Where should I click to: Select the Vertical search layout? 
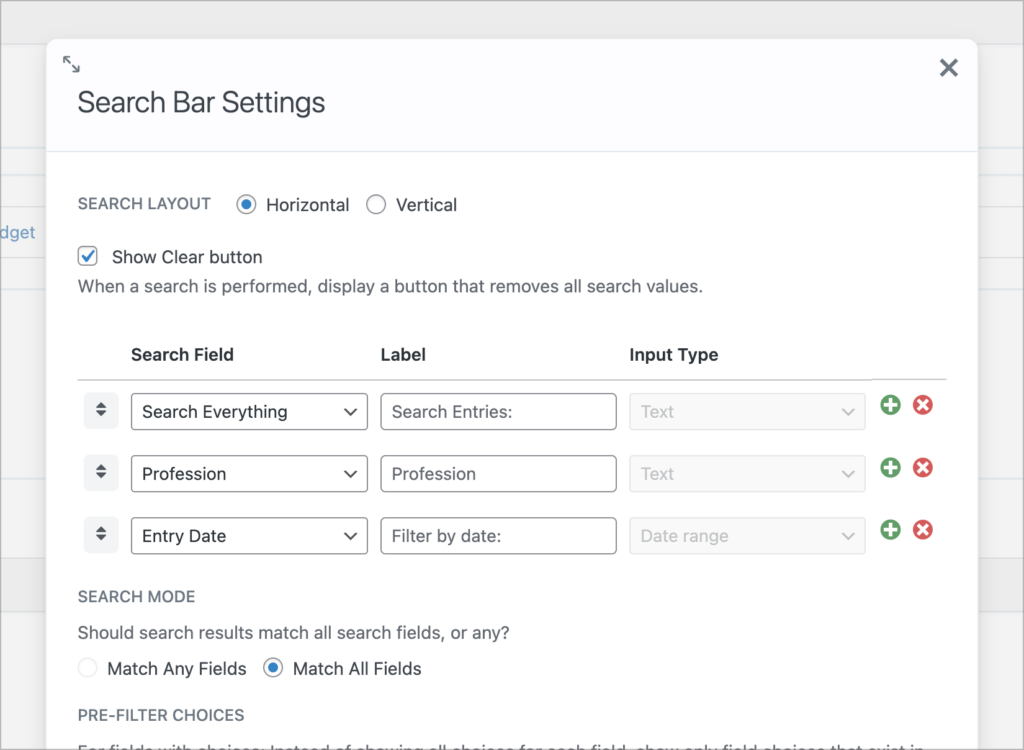376,204
